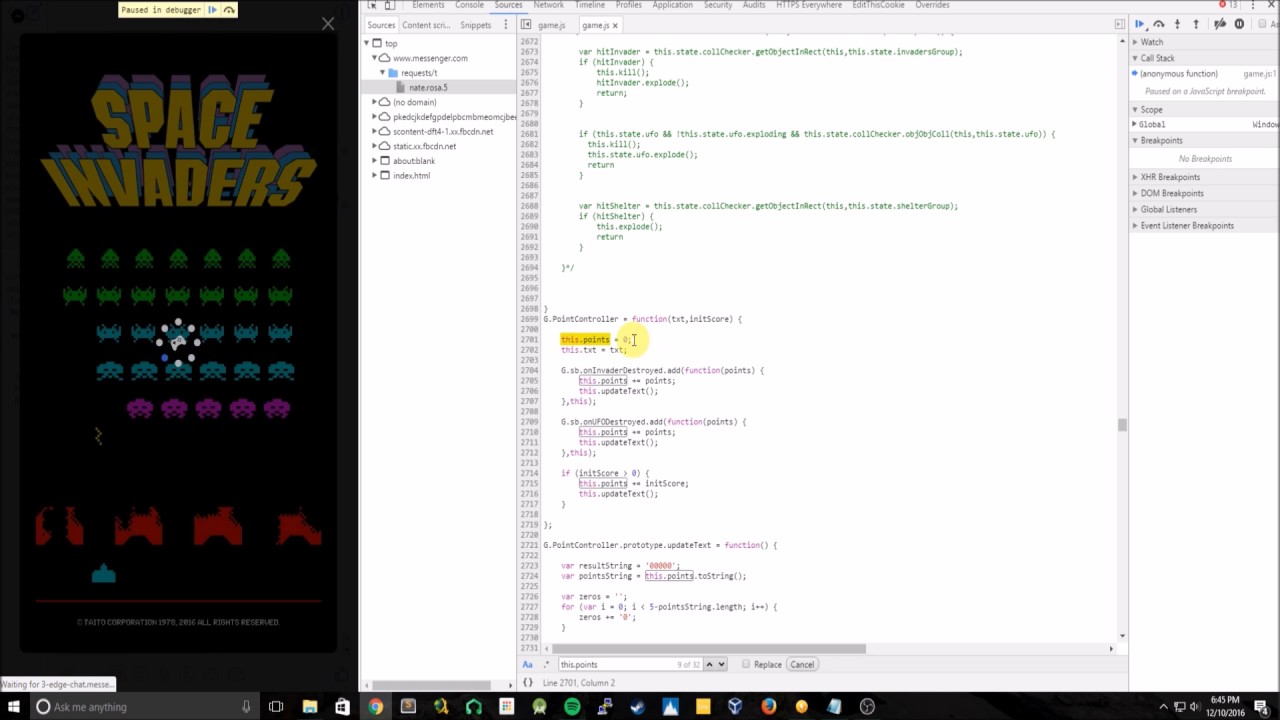Open the EditThisCookie tab
1280x720 pixels.
point(879,5)
